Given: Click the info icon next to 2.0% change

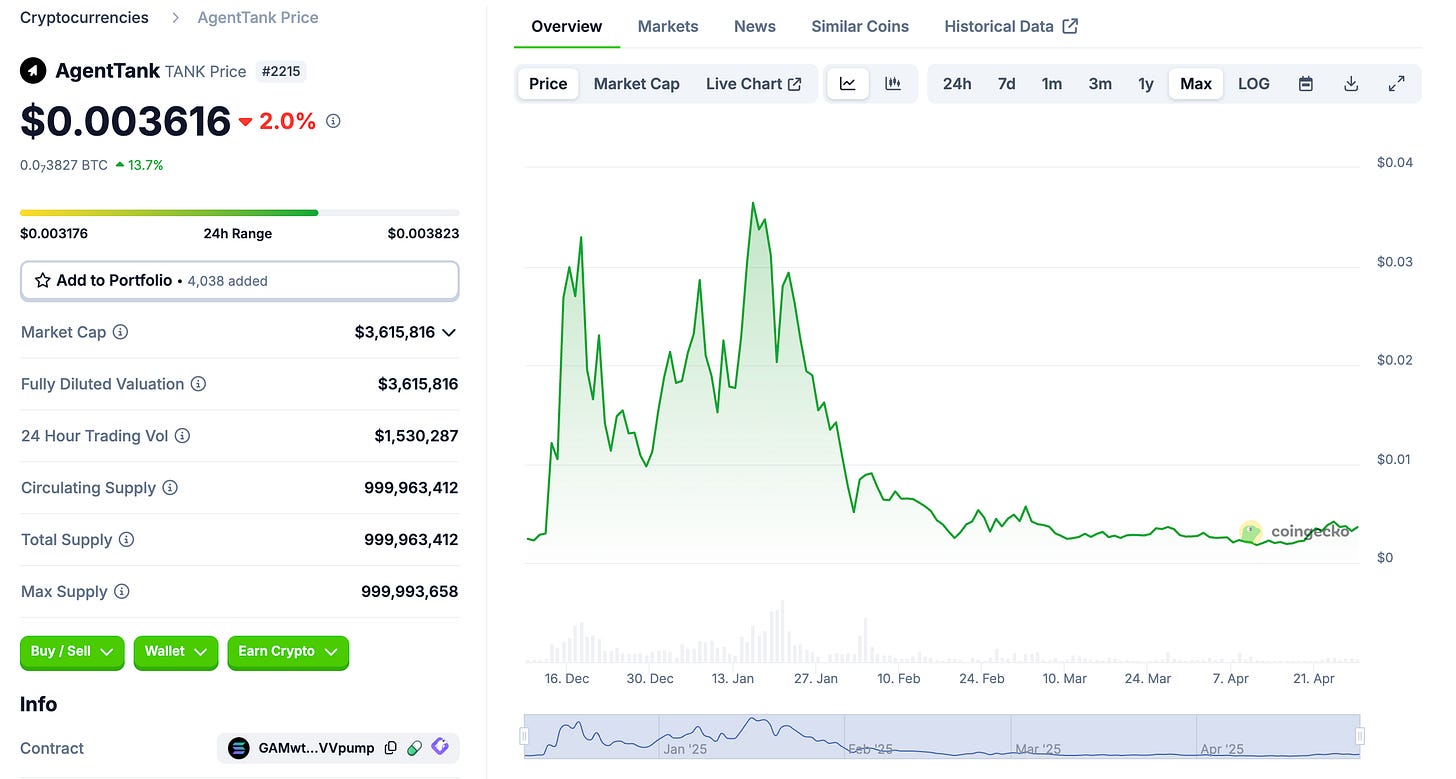Looking at the screenshot, I should click(334, 121).
